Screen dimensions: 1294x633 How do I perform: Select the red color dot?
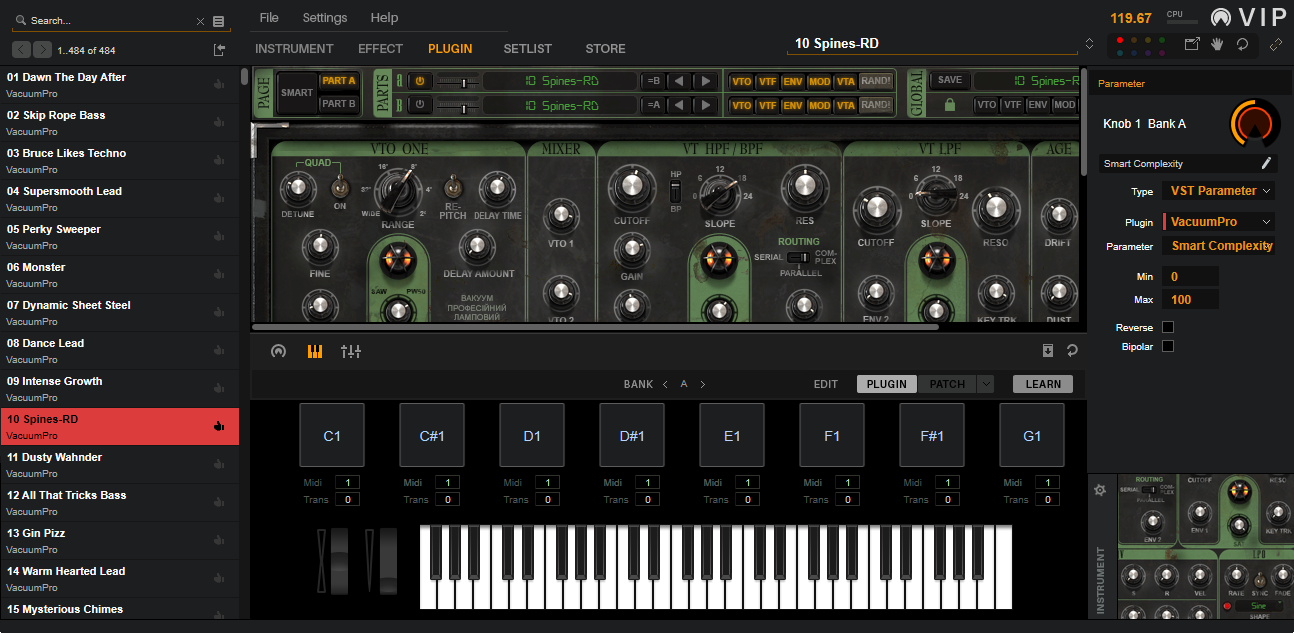pyautogui.click(x=1120, y=41)
